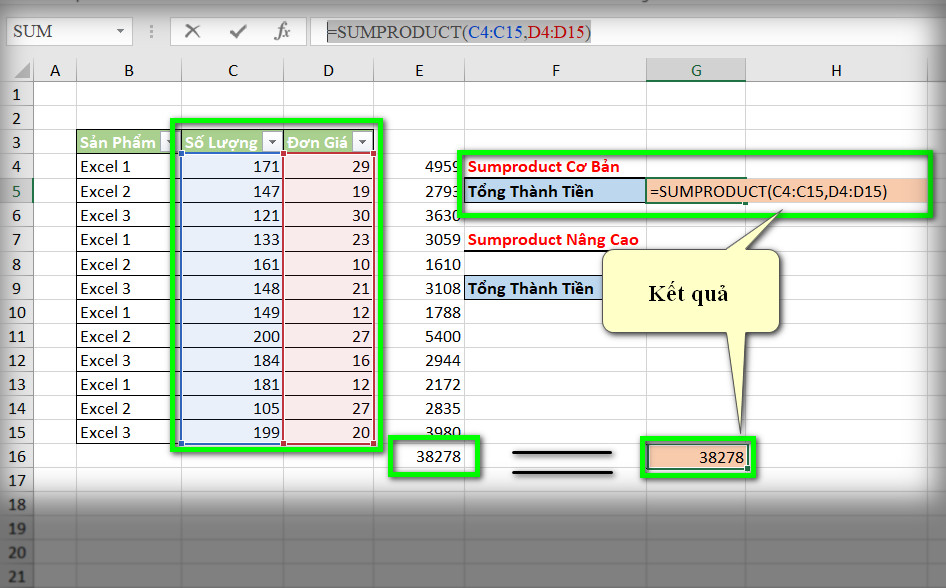Select column A header

tap(55, 71)
